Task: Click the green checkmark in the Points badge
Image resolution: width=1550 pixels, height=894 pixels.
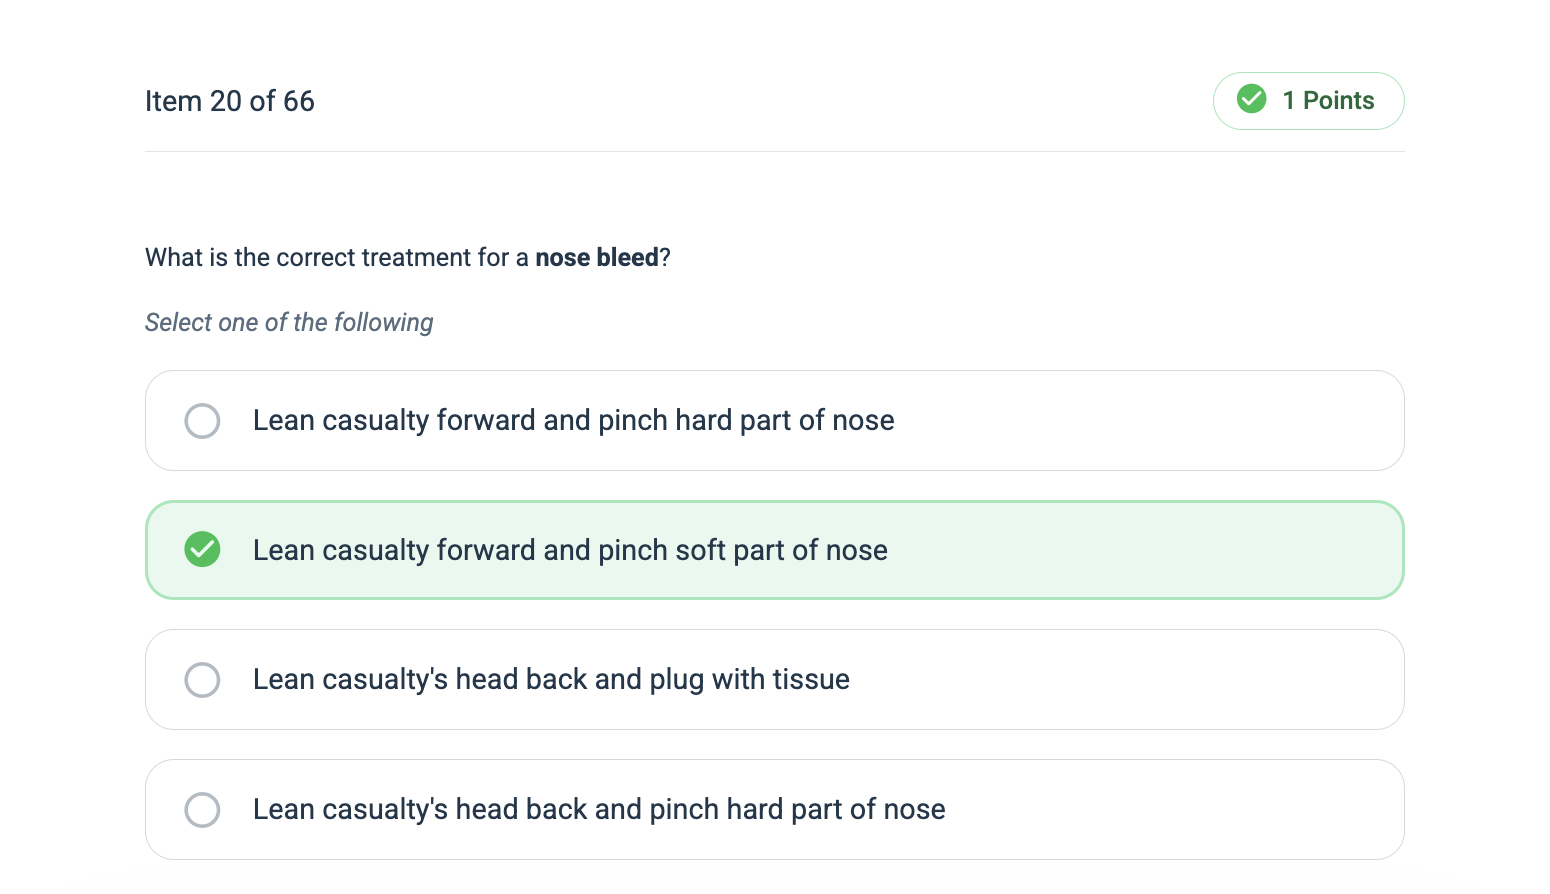Action: pos(1251,100)
